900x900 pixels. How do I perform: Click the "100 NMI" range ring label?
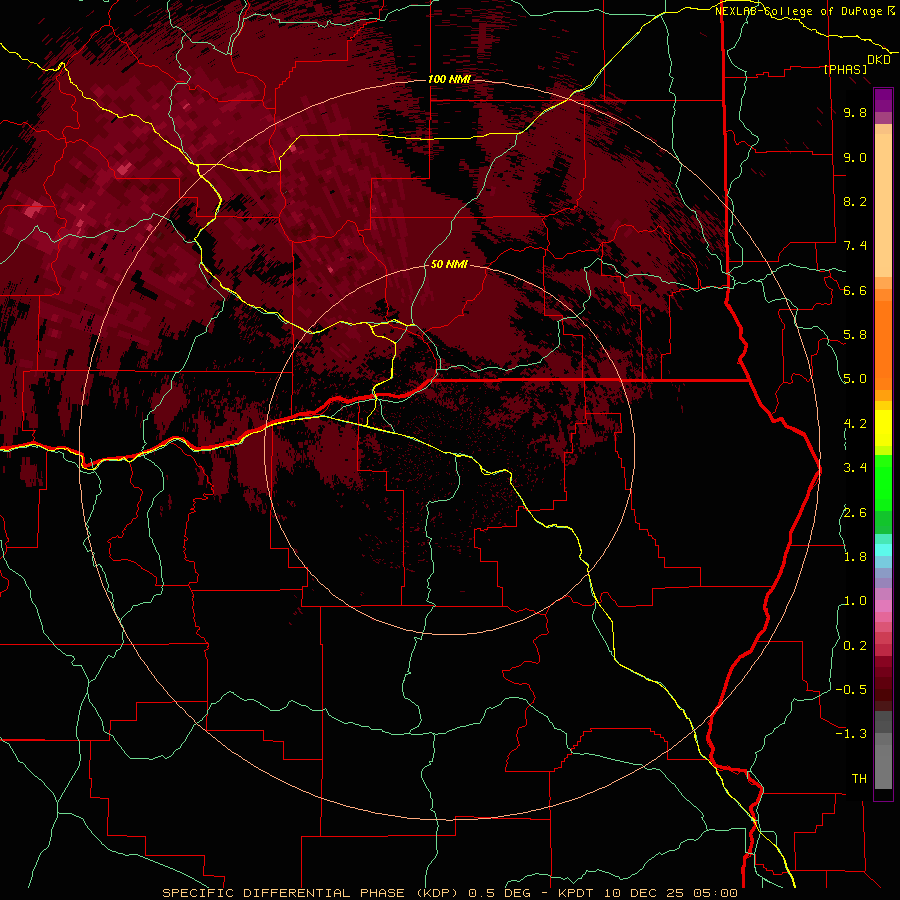(x=449, y=79)
